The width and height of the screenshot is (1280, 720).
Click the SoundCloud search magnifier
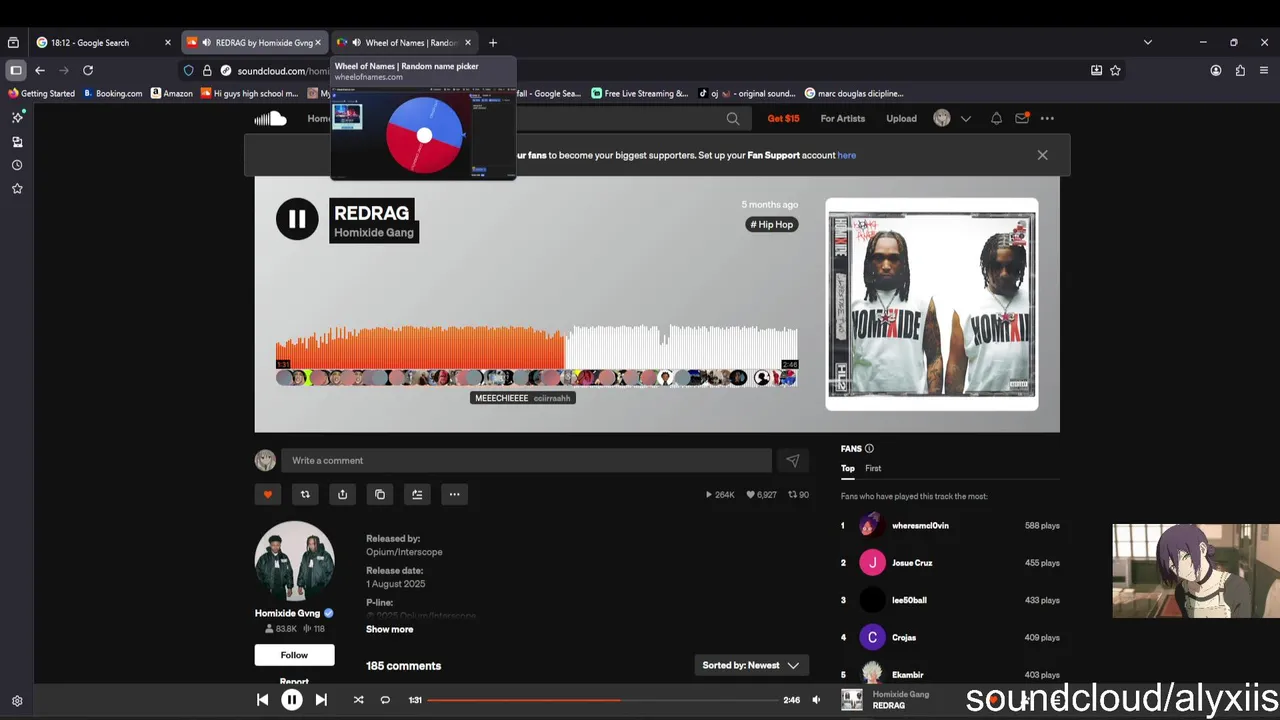(x=733, y=119)
